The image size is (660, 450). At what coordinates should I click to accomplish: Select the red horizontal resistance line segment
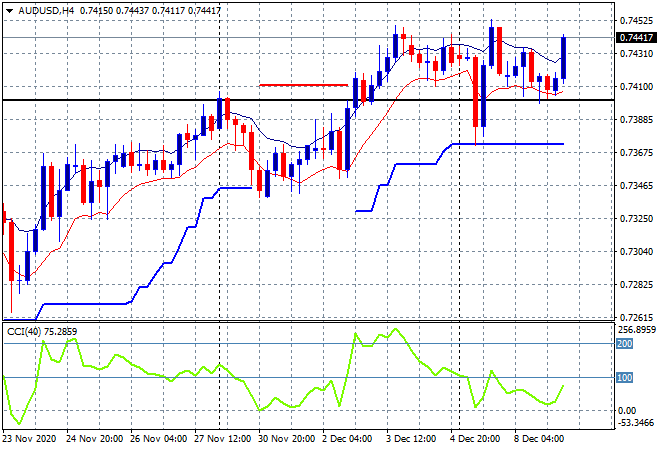(303, 85)
